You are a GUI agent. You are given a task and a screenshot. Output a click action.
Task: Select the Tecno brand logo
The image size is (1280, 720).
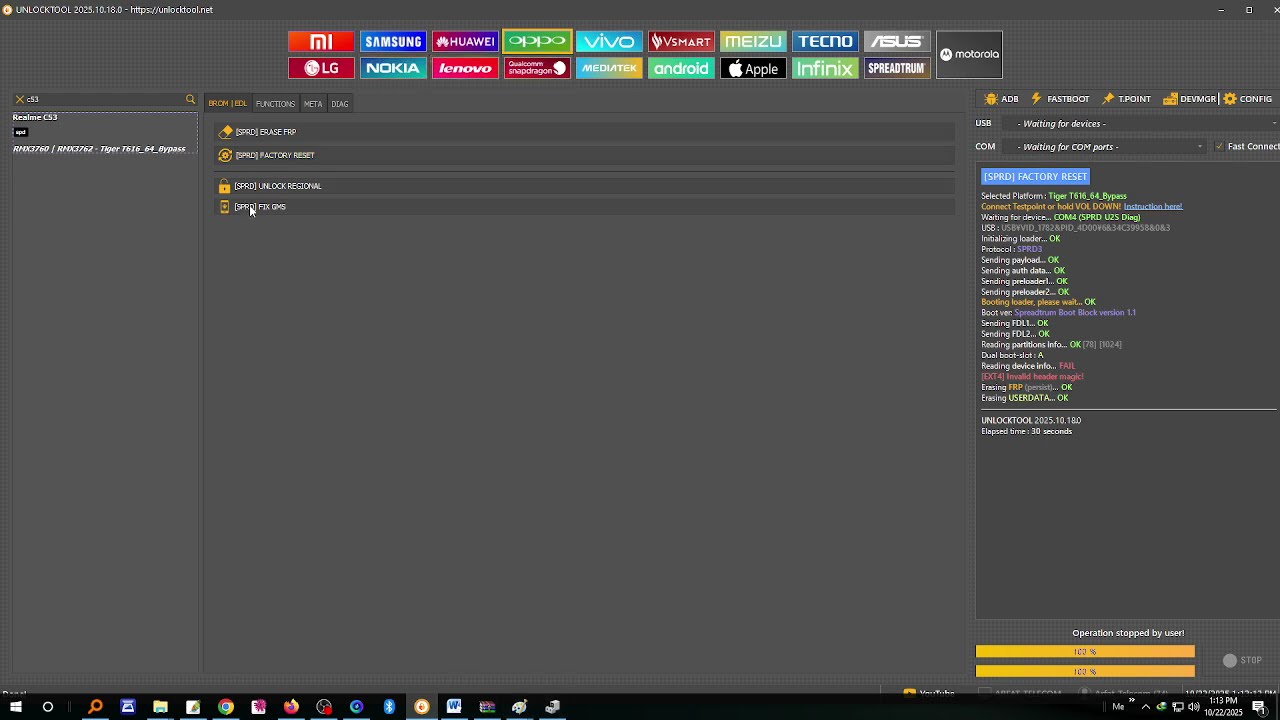pos(825,41)
